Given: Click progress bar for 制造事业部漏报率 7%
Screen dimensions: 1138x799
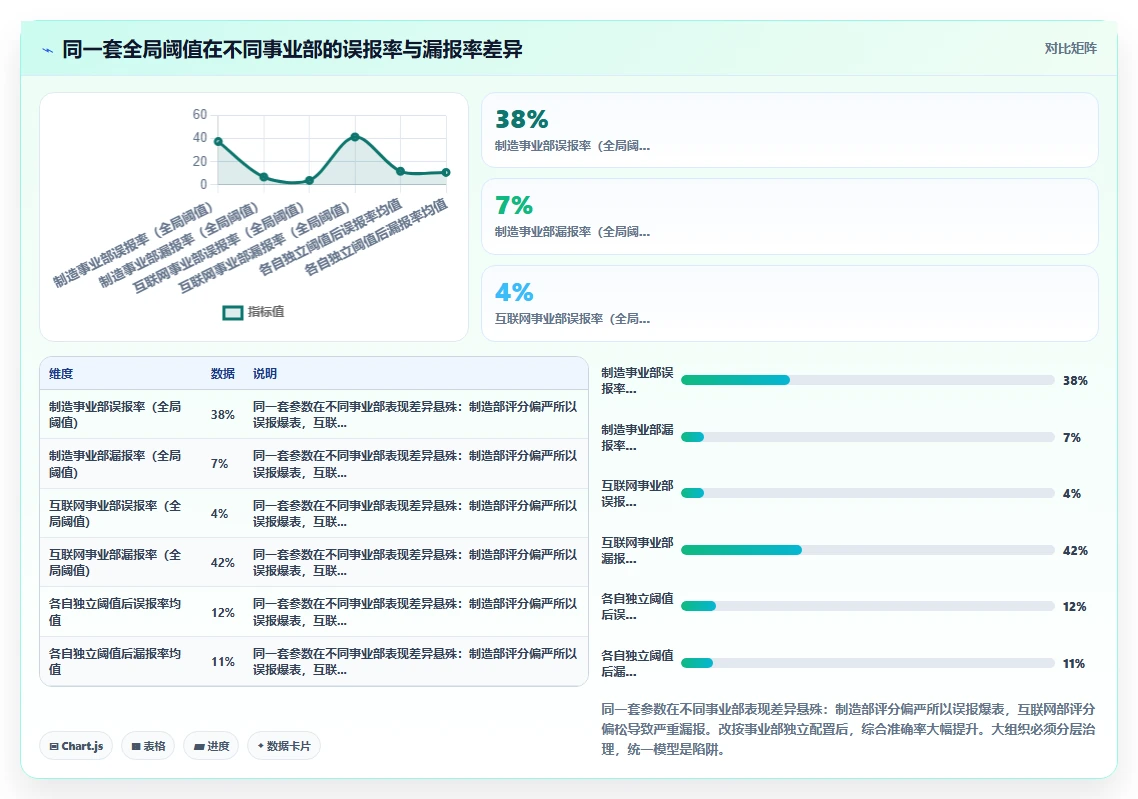Looking at the screenshot, I should (867, 437).
